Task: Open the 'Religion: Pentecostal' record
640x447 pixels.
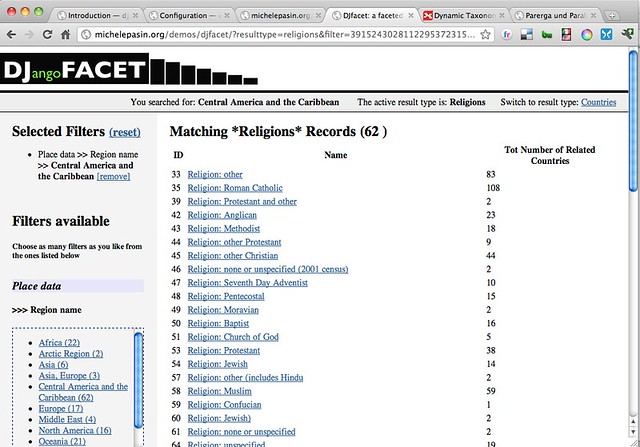Action: 226,296
